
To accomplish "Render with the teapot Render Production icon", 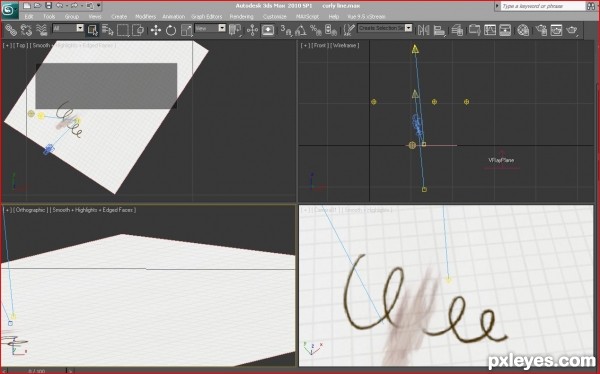I will tap(572, 30).
